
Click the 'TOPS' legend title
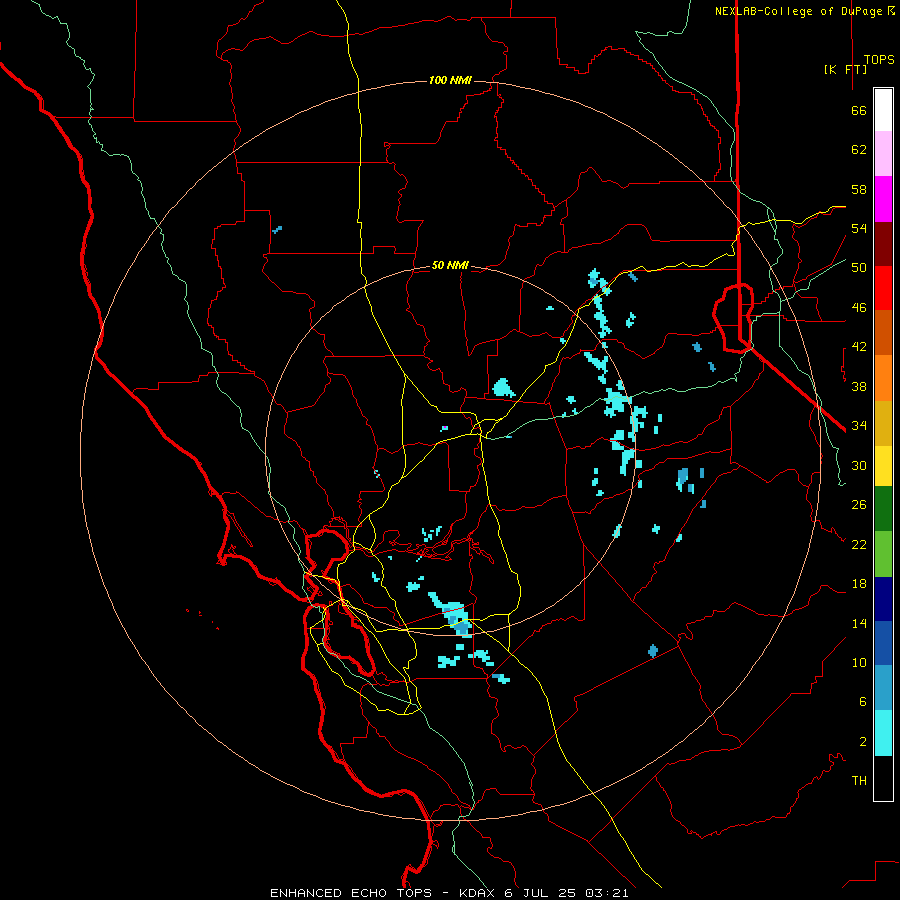tap(879, 60)
